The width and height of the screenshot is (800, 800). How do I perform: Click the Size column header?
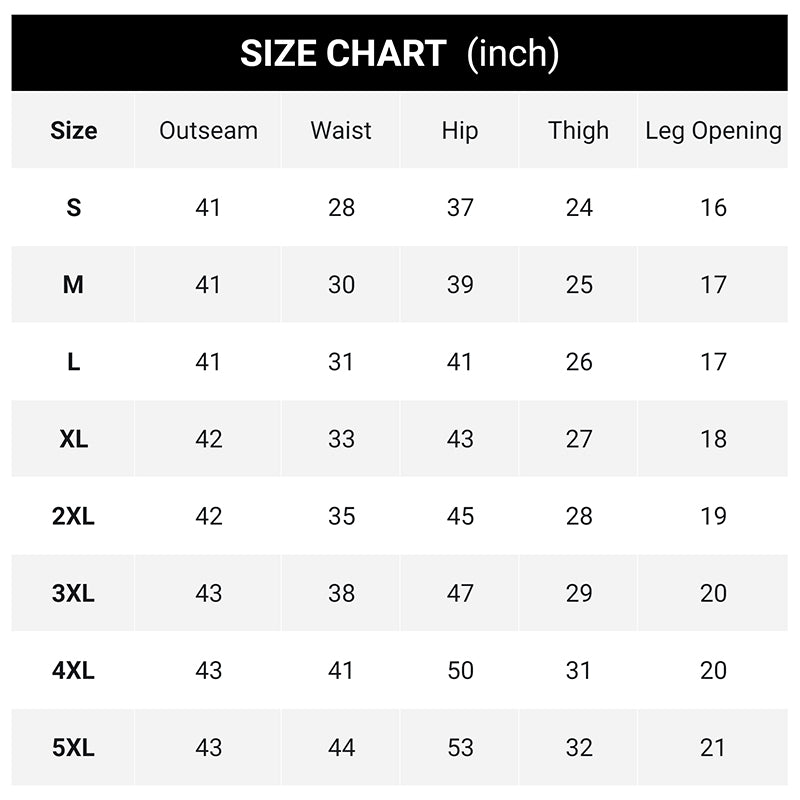click(x=74, y=131)
